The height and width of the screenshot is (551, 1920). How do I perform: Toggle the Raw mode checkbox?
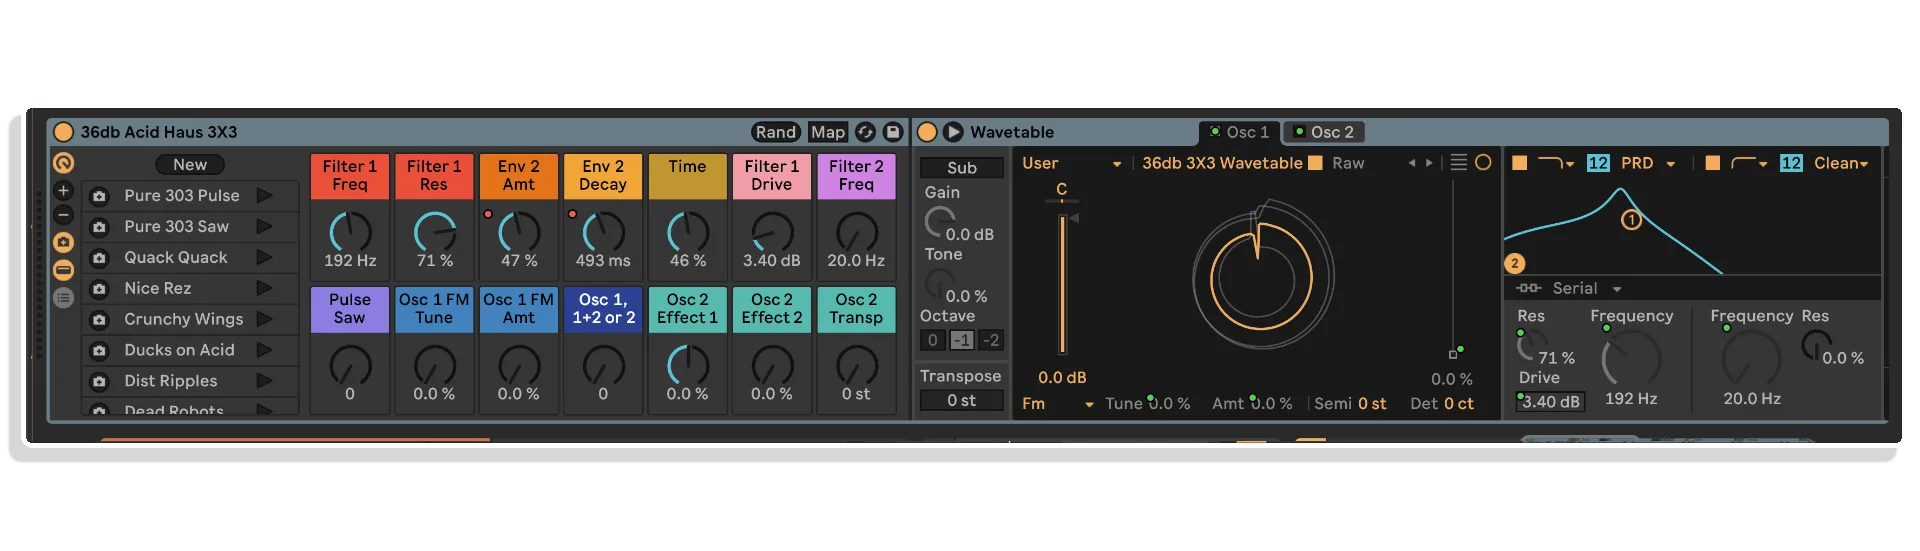[1316, 163]
